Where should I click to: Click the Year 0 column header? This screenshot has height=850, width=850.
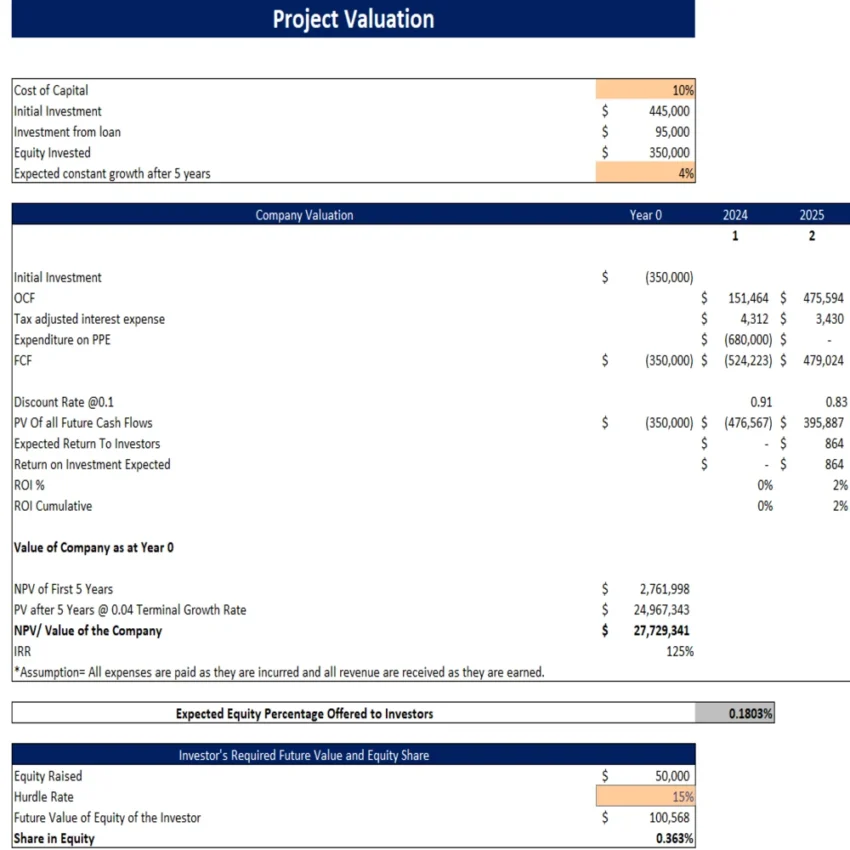coord(645,214)
